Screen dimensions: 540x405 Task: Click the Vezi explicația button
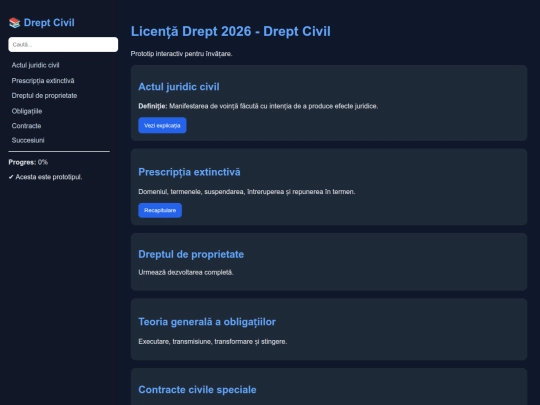point(162,125)
